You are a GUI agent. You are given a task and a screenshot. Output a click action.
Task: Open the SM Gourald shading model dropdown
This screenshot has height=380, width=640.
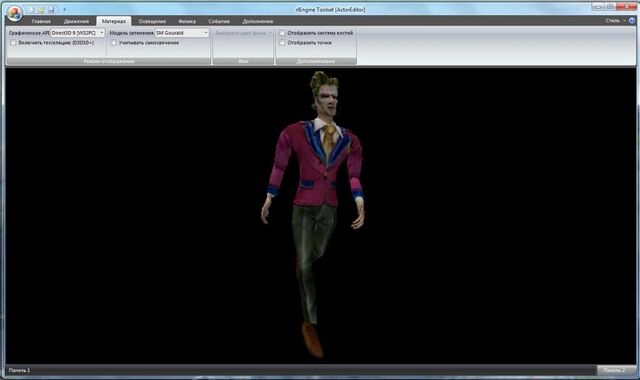coord(182,33)
